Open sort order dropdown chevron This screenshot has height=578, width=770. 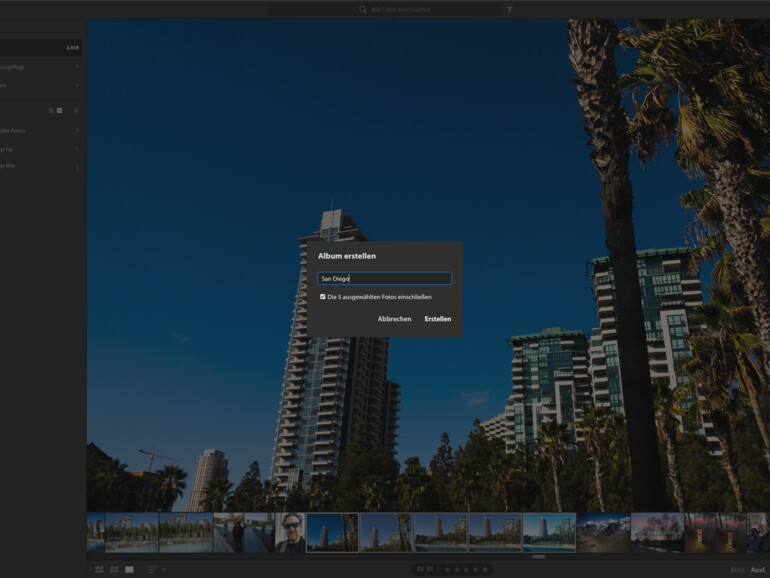(164, 569)
